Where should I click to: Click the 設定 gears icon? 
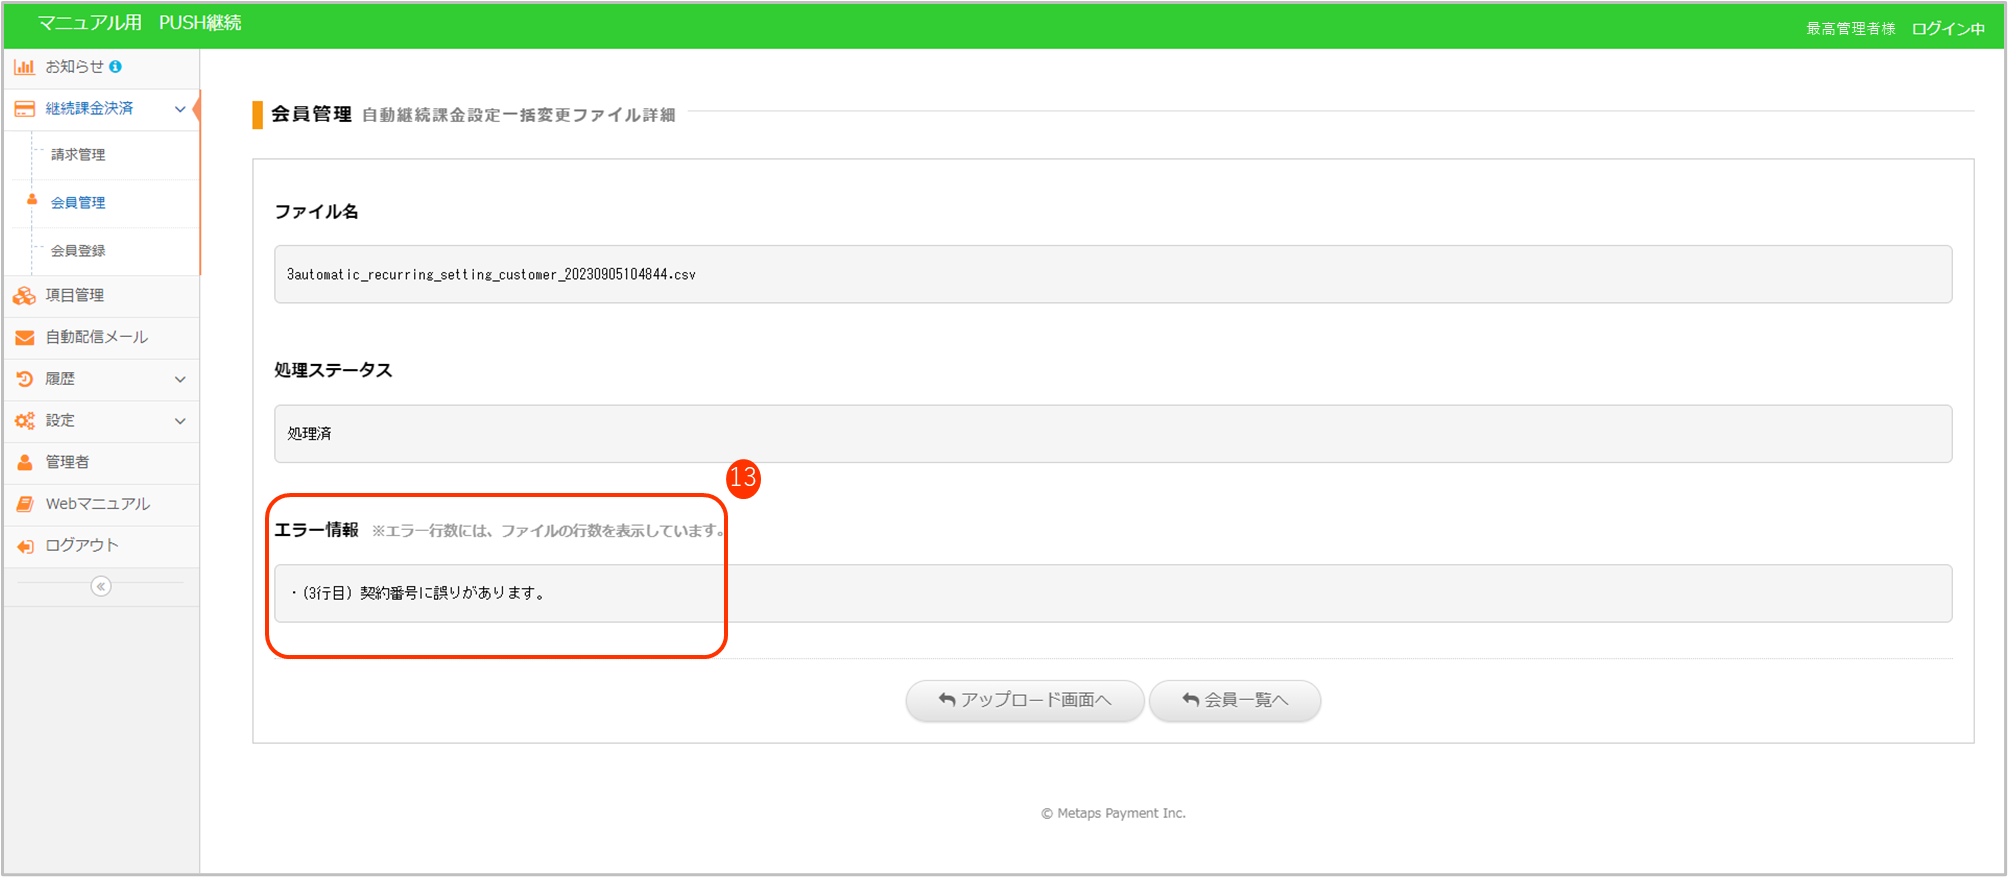click(24, 421)
